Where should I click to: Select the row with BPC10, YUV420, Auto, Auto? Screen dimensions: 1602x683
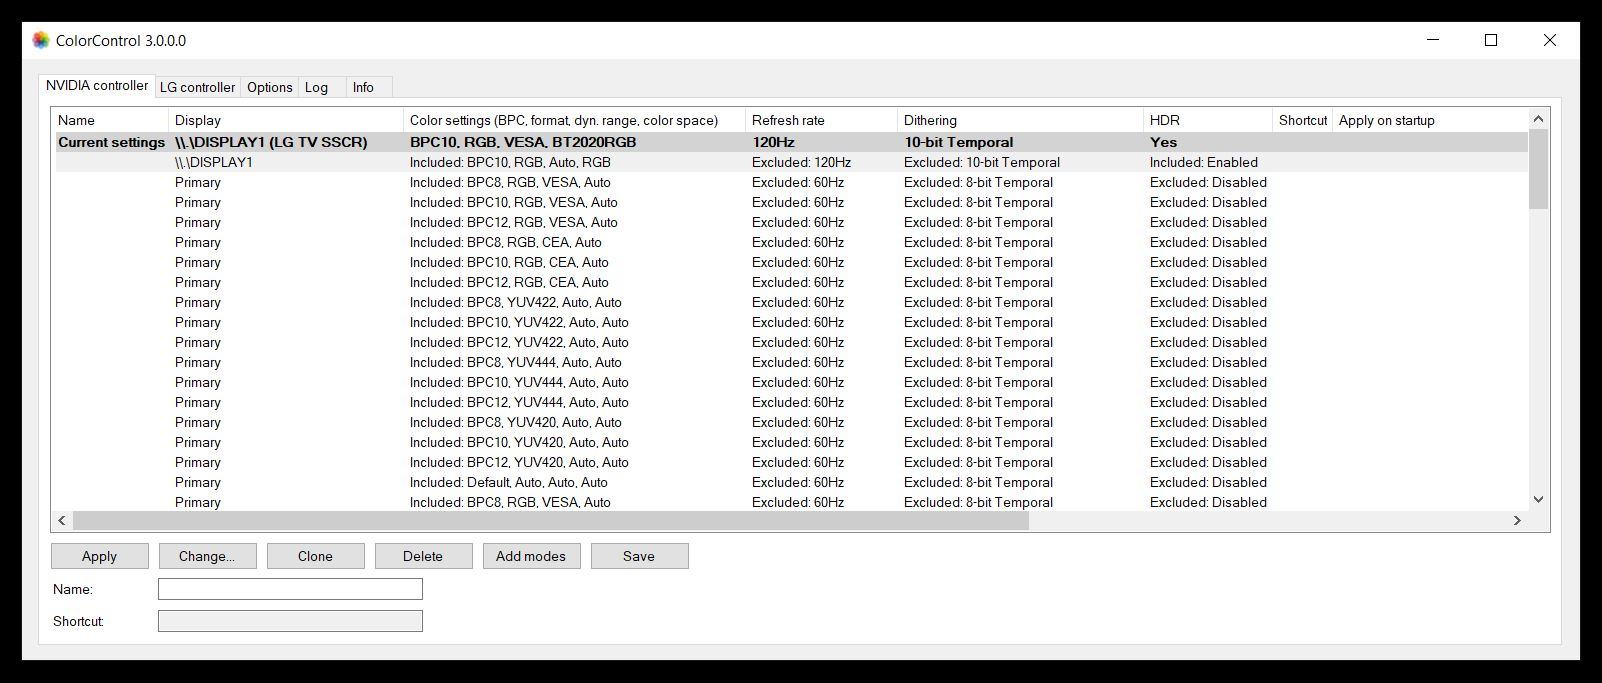(791, 442)
